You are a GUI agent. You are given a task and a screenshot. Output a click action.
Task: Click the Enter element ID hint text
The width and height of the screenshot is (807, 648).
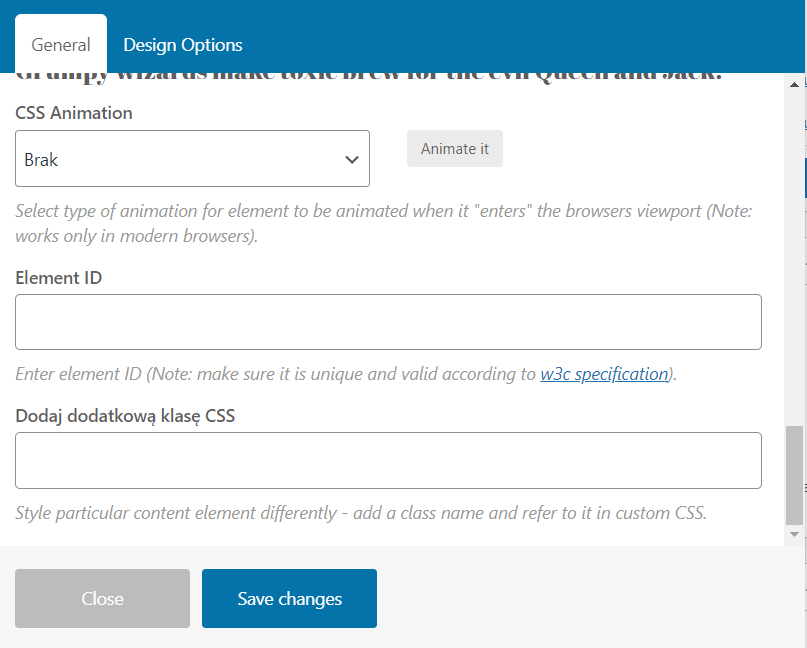click(x=277, y=375)
